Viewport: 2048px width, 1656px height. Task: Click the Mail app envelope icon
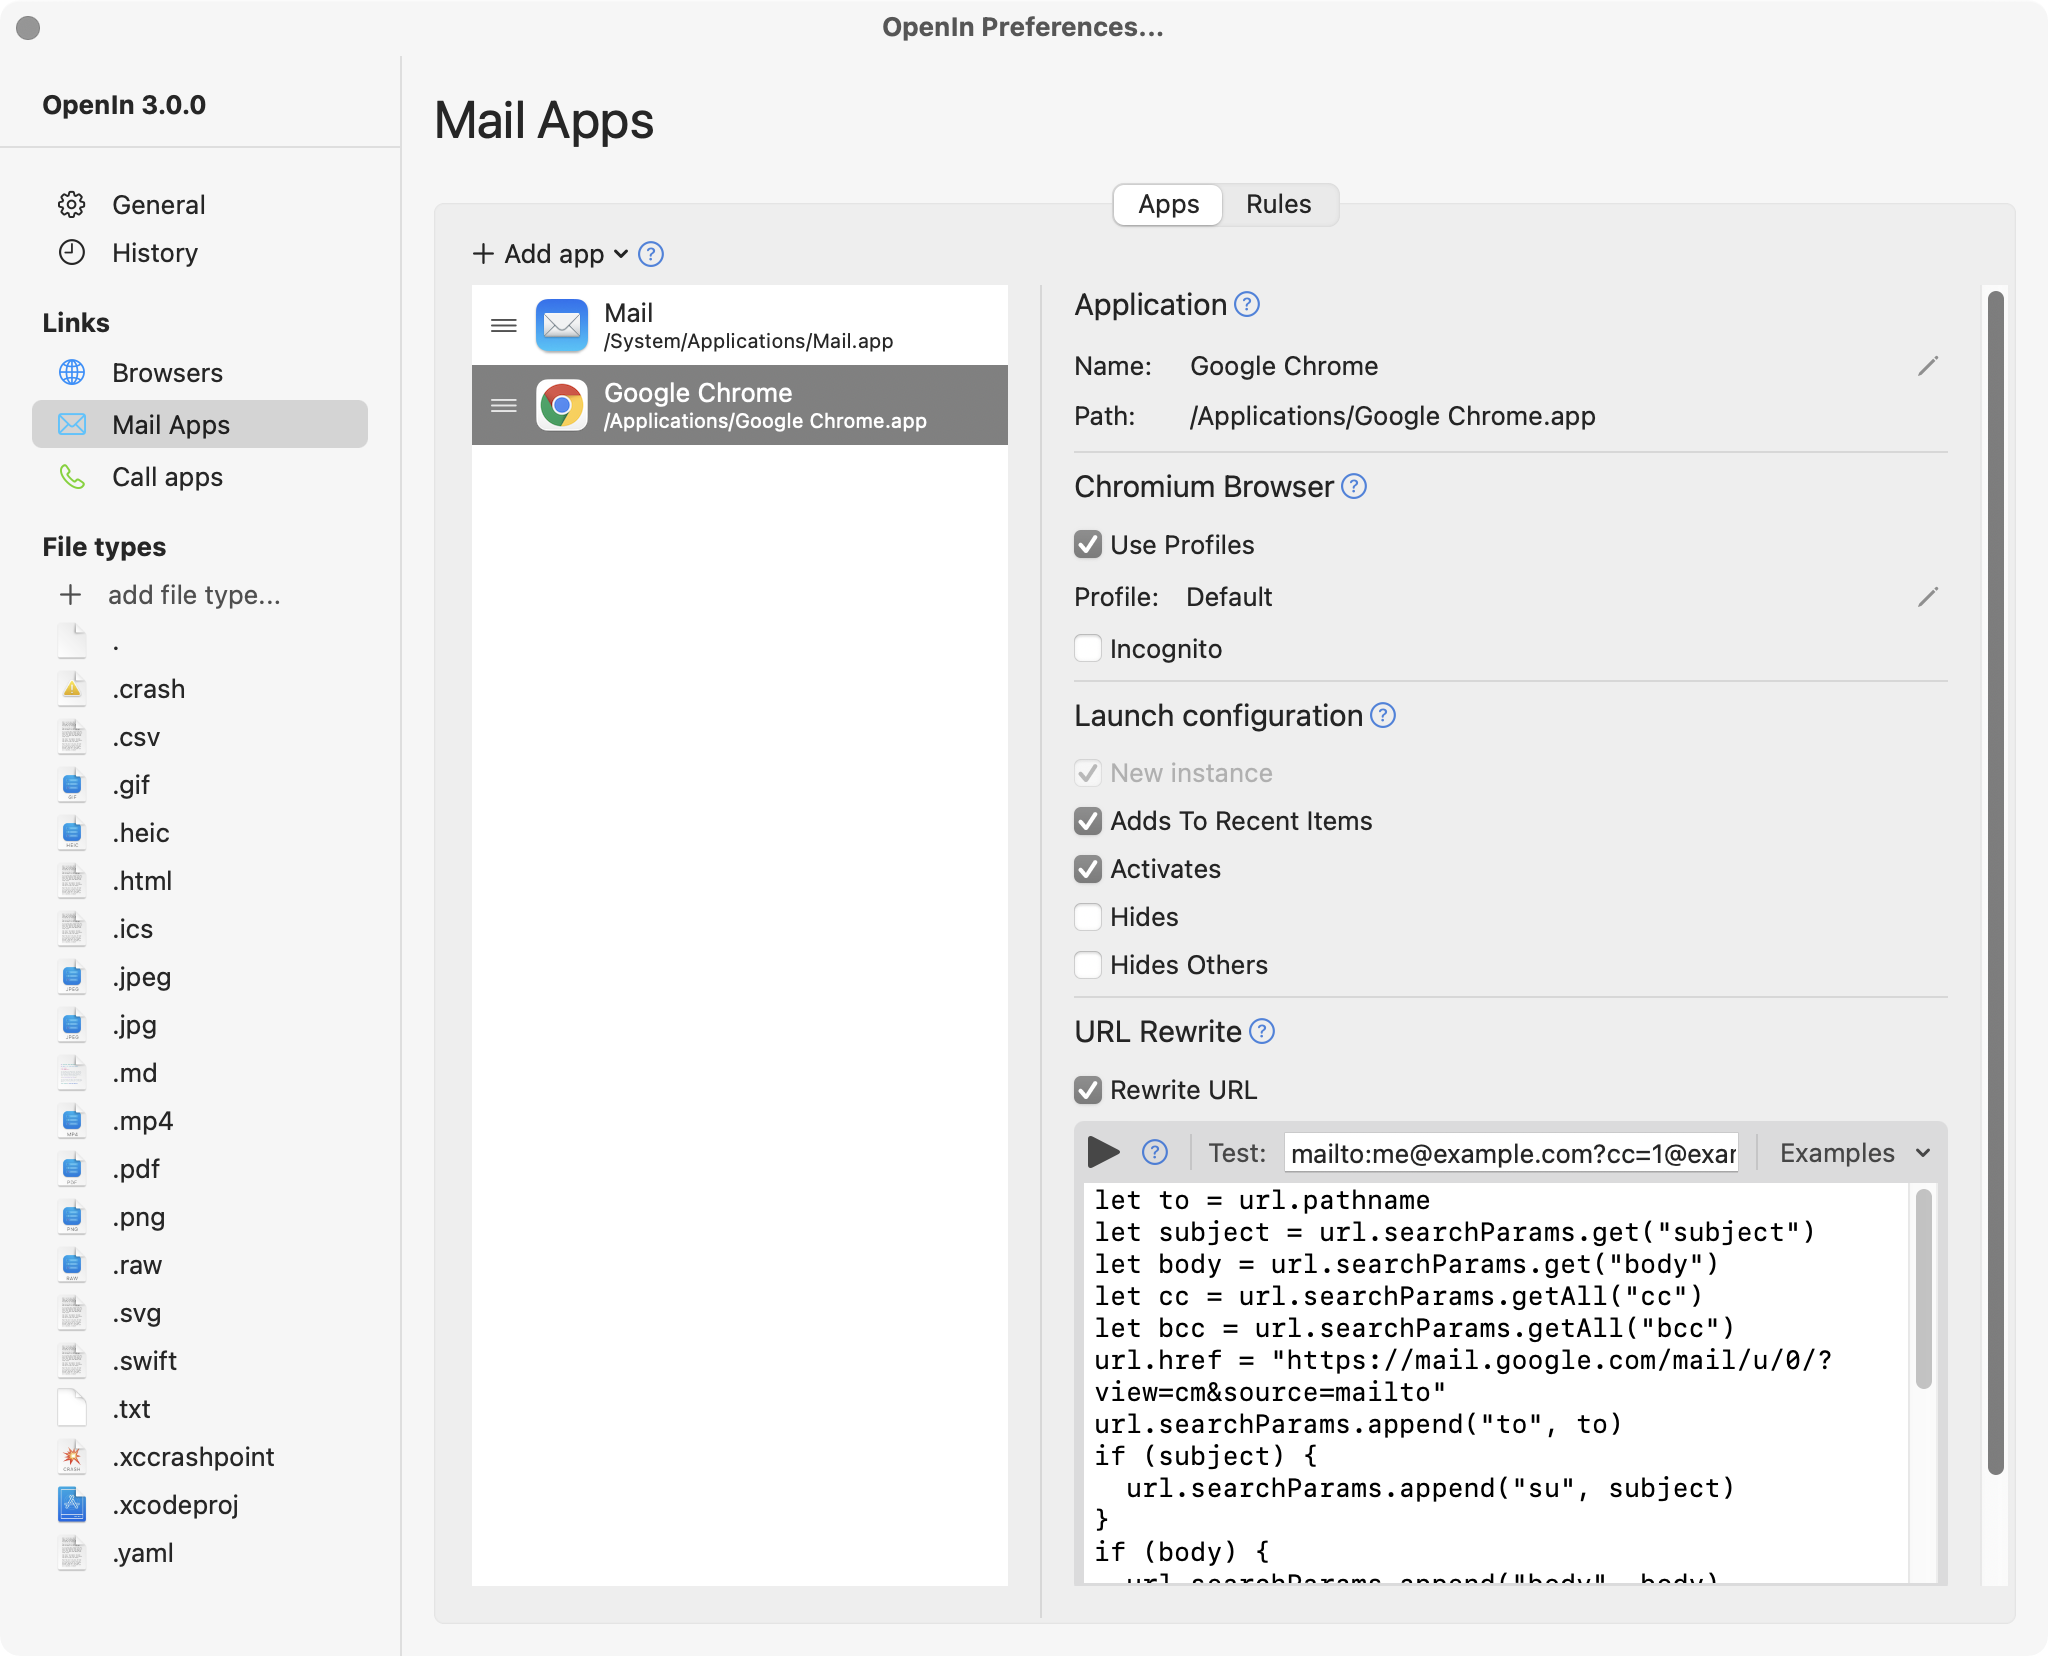pos(561,325)
